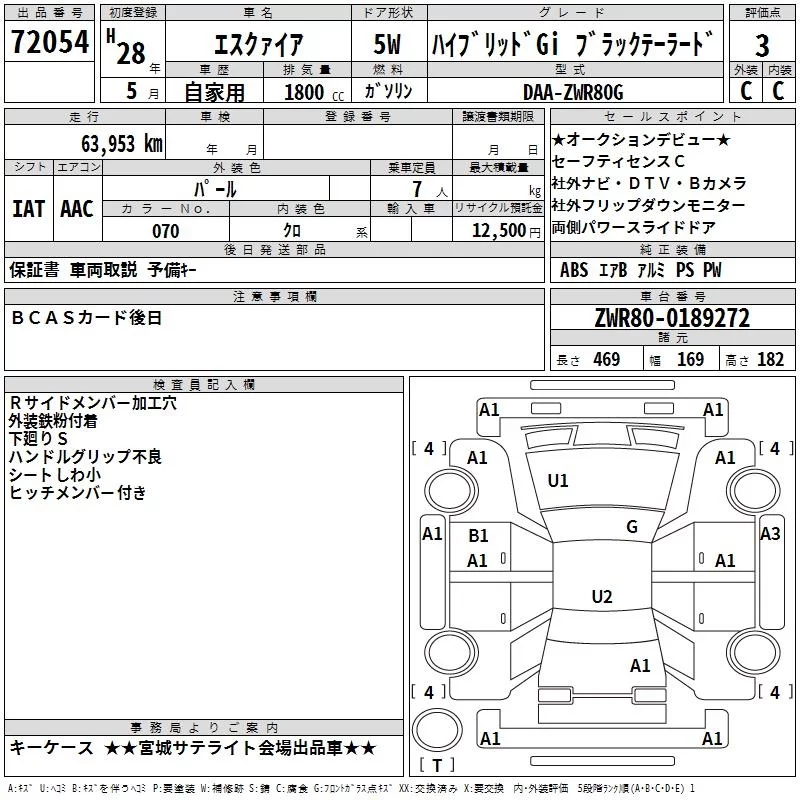The width and height of the screenshot is (800, 800).
Task: Select the 出品番号 header
Action: [49, 13]
